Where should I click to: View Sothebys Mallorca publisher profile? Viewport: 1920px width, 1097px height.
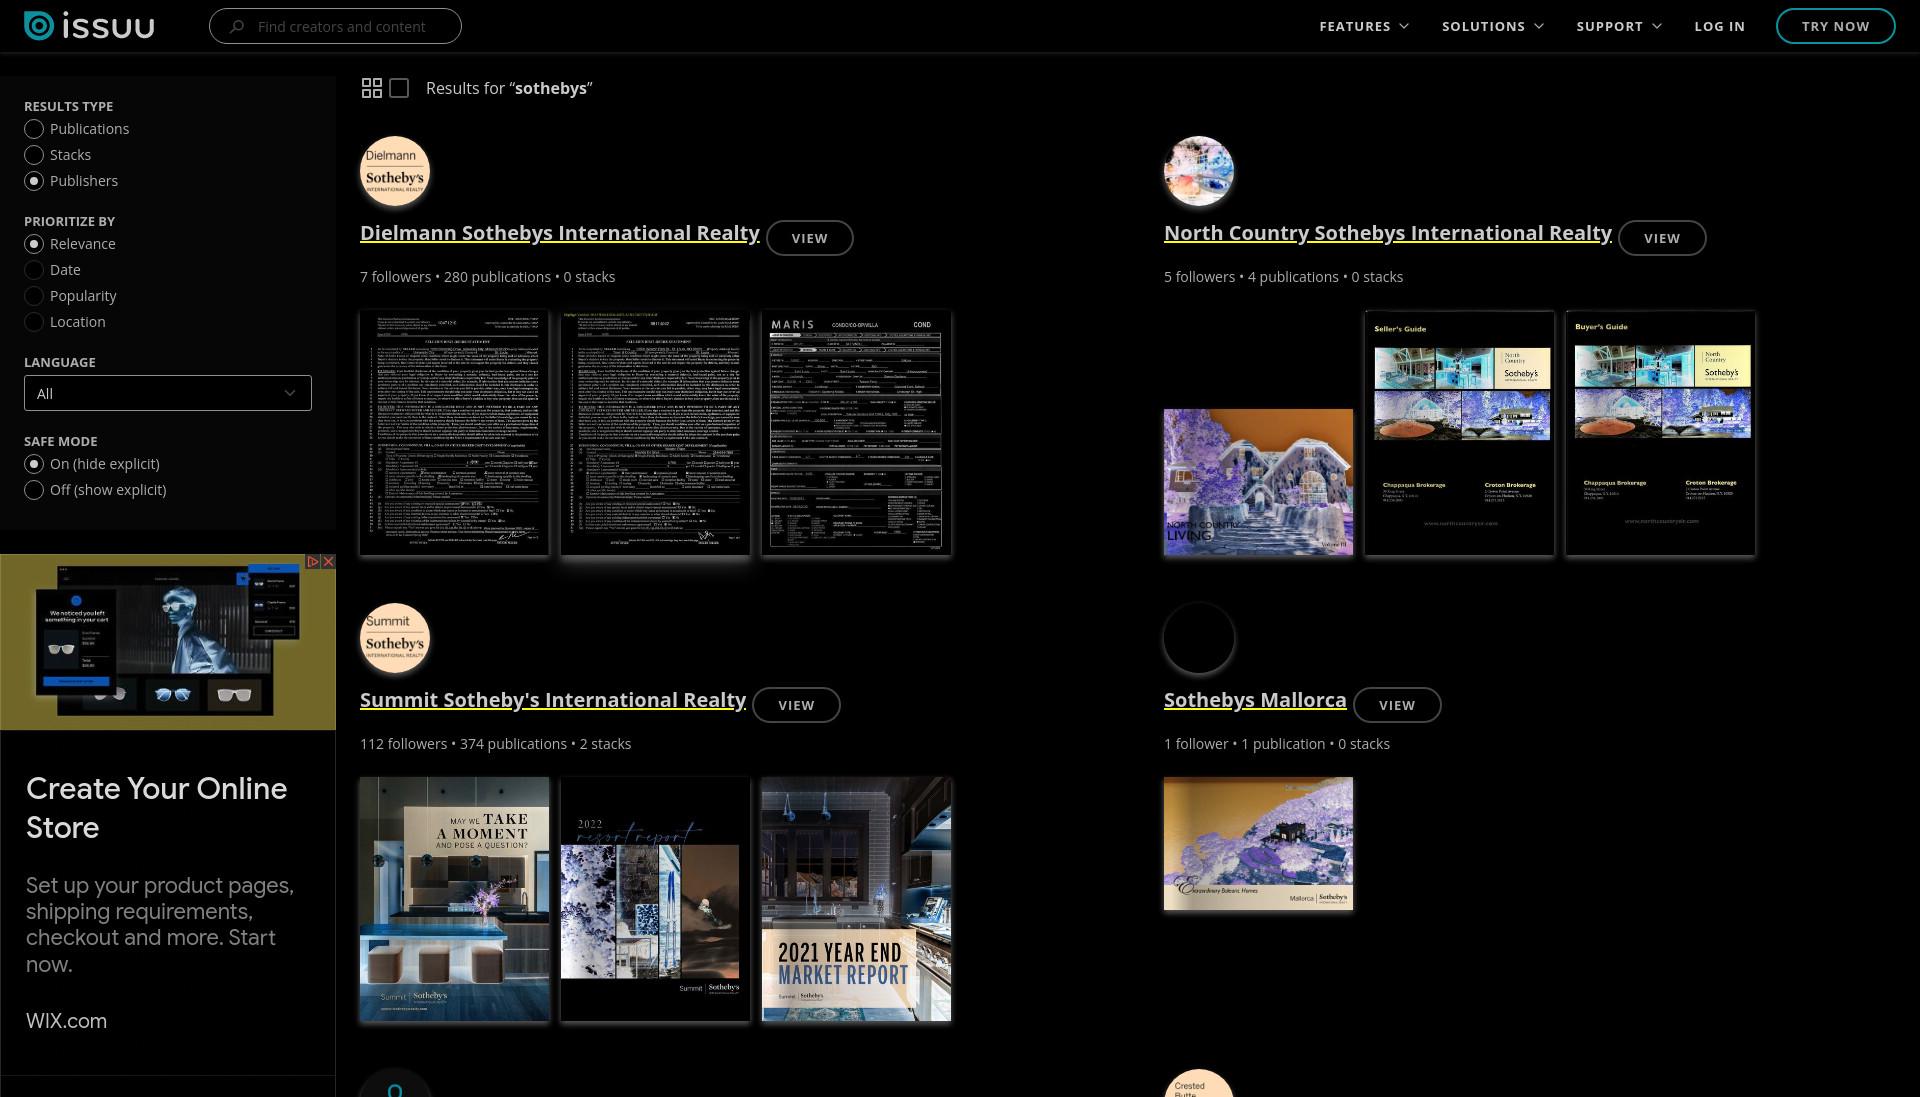(1397, 705)
